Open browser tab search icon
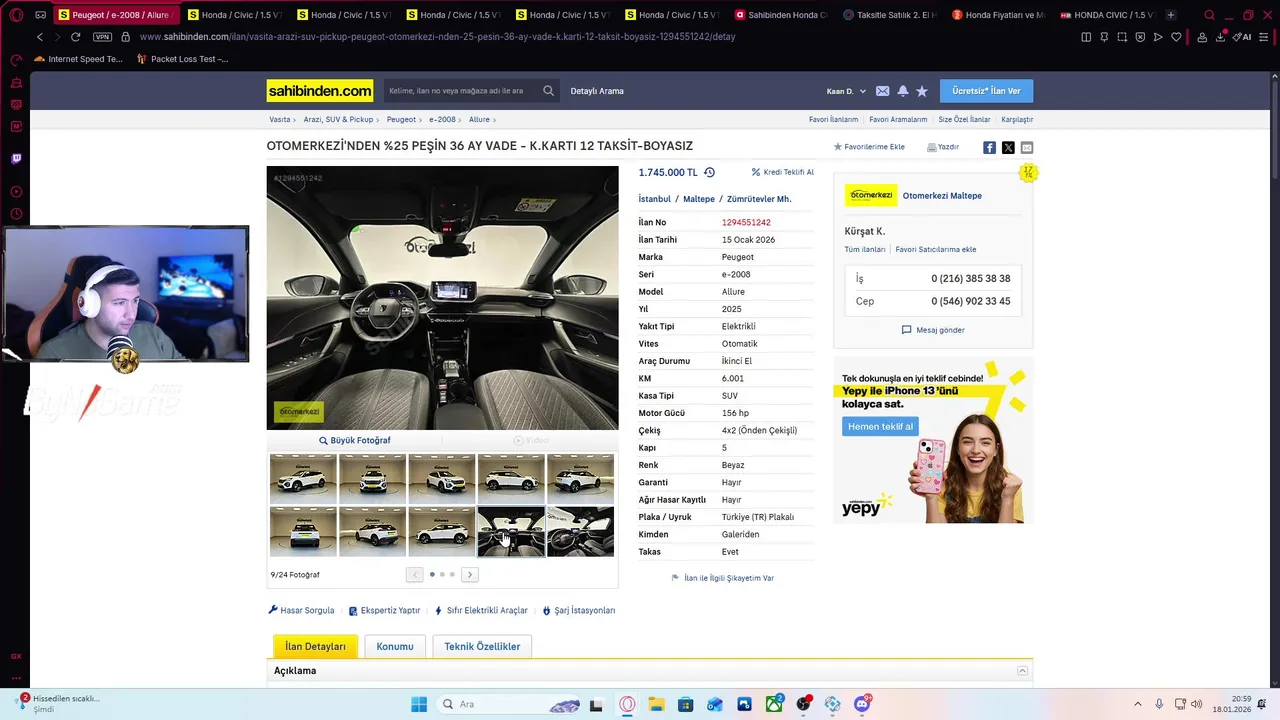The width and height of the screenshot is (1280, 720). pyautogui.click(x=1209, y=15)
